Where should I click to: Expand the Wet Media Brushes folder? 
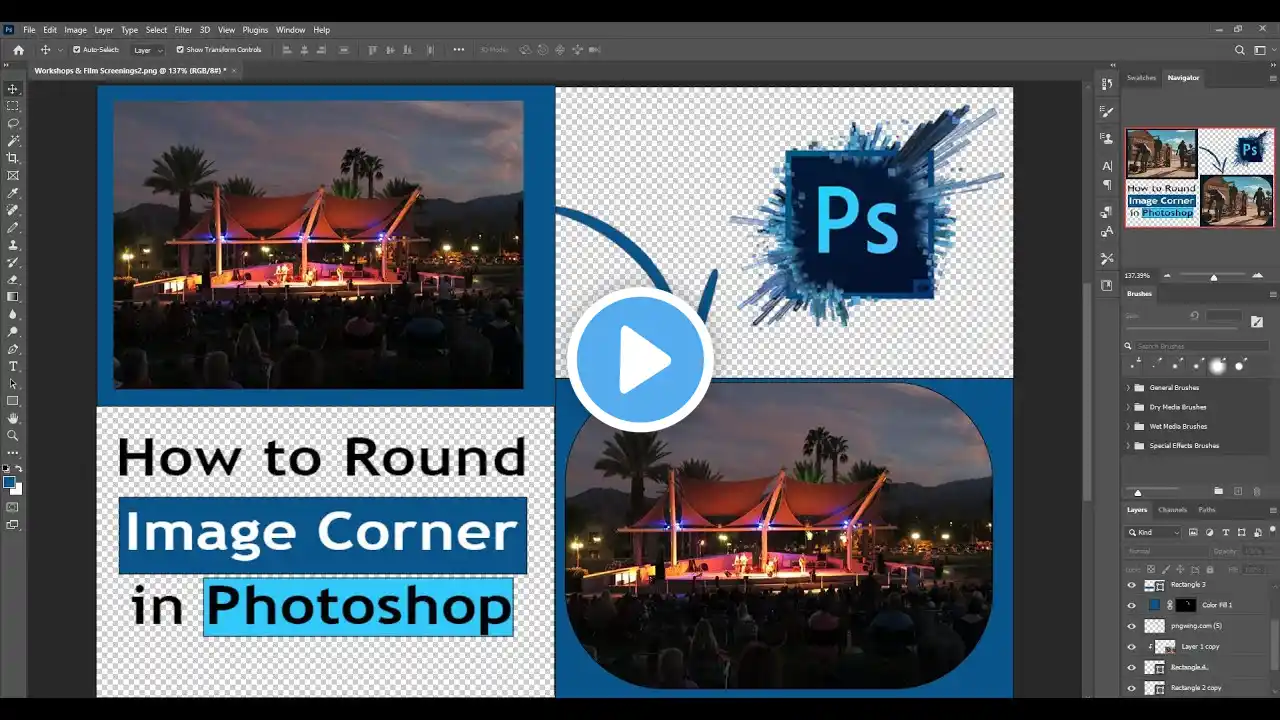click(x=1129, y=426)
